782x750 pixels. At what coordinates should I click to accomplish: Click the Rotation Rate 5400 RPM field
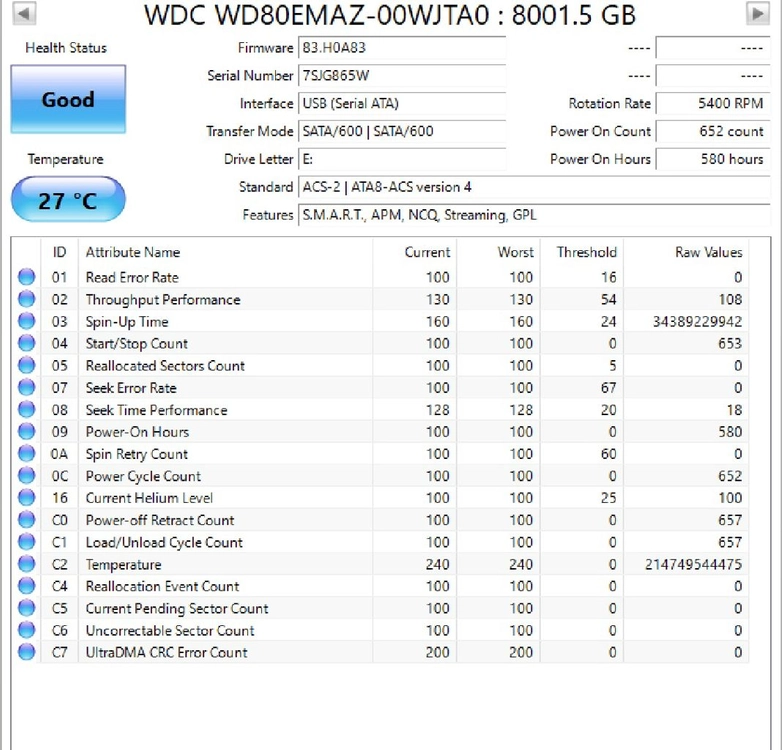coord(713,104)
